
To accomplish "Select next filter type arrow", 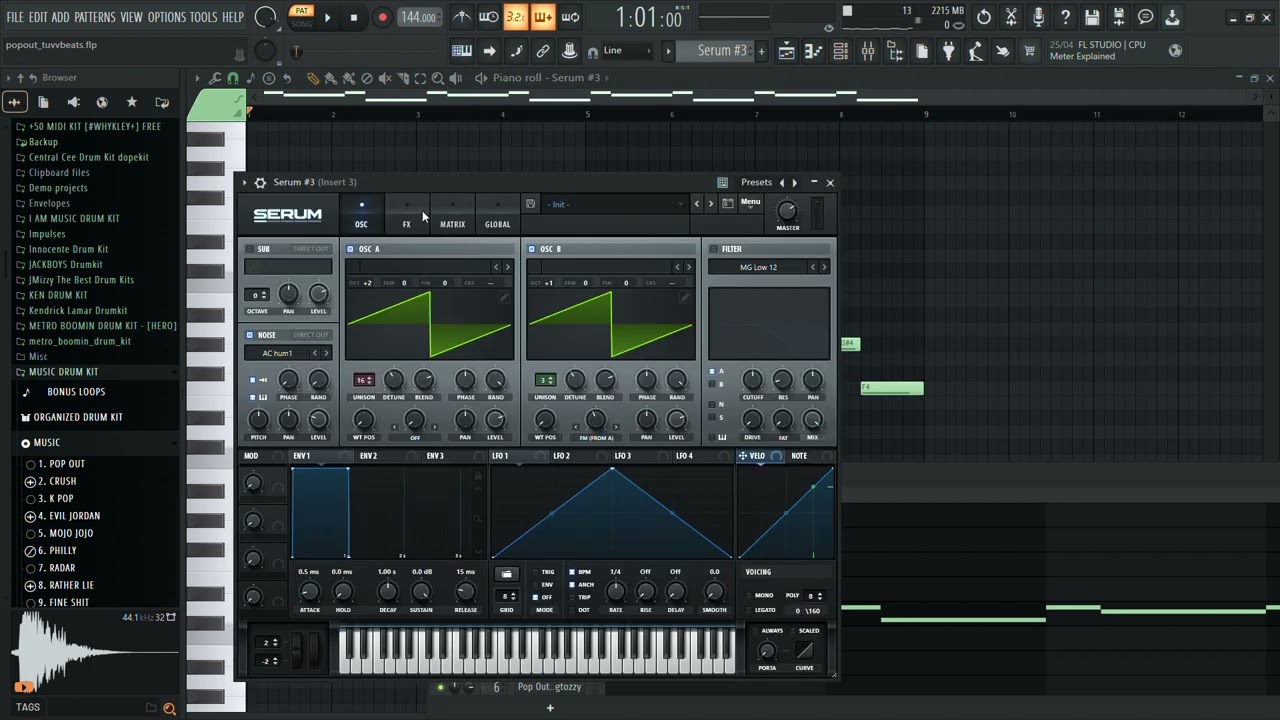I will click(x=824, y=267).
